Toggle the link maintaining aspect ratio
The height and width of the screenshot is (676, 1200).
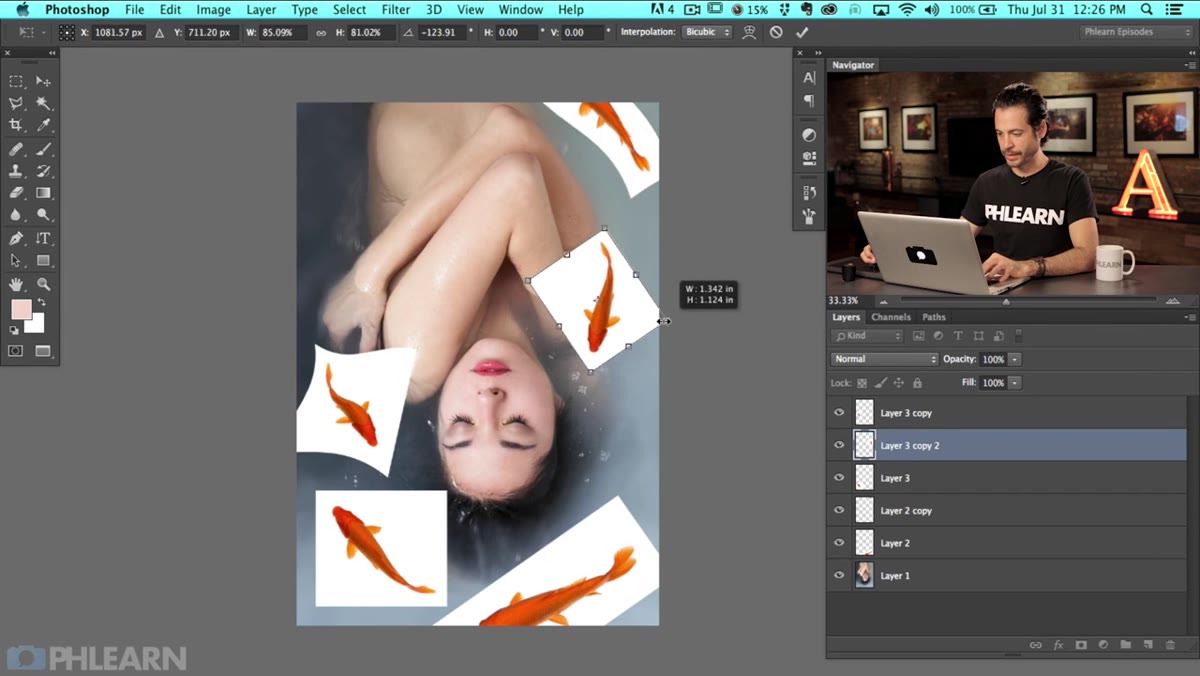[x=321, y=32]
